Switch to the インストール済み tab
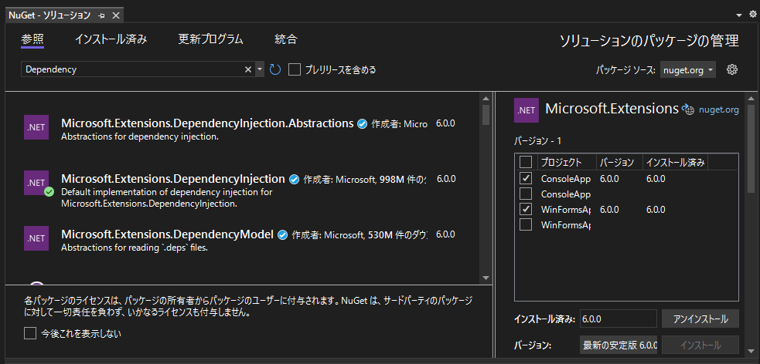Image resolution: width=760 pixels, height=364 pixels. [111, 39]
